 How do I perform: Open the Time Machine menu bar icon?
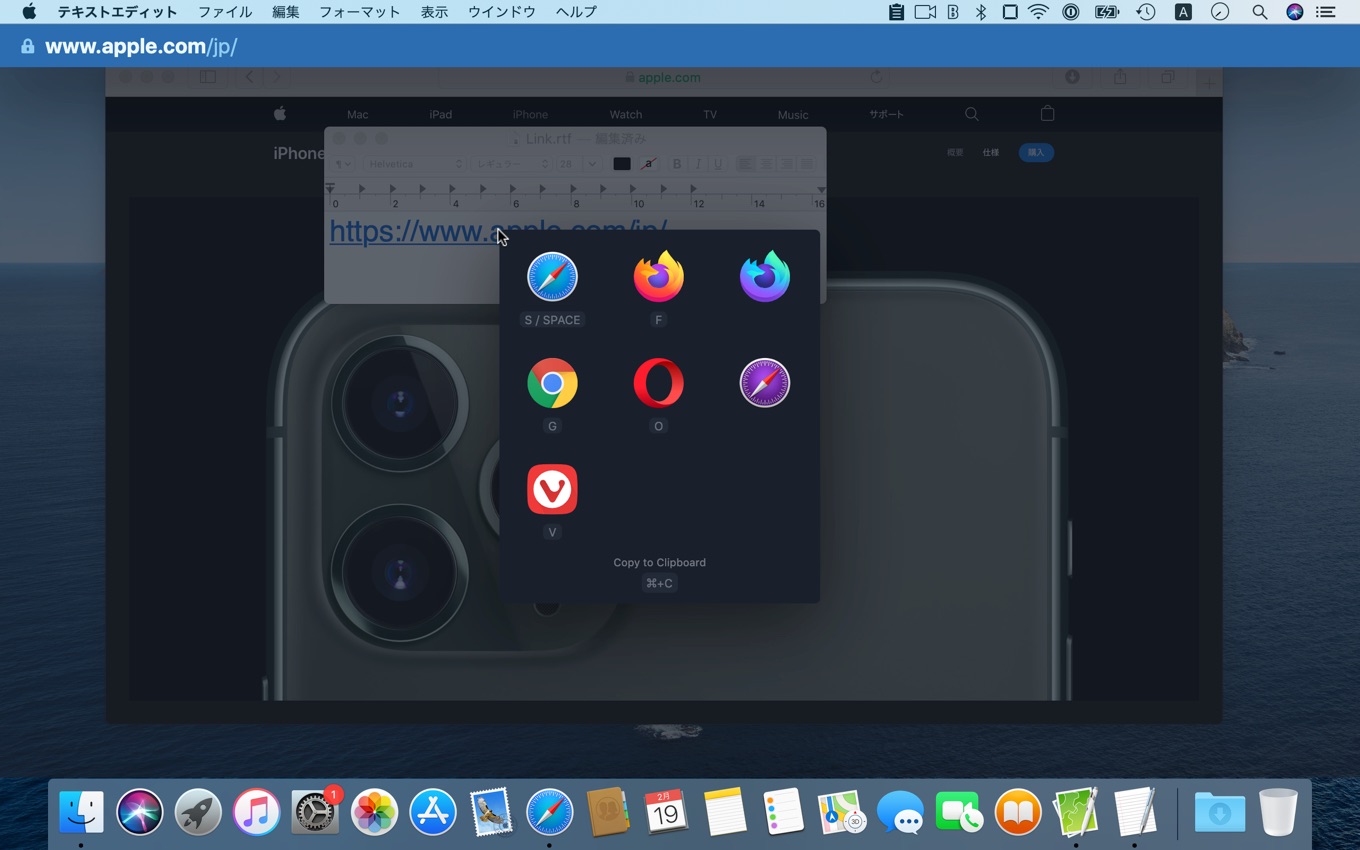coord(1145,12)
